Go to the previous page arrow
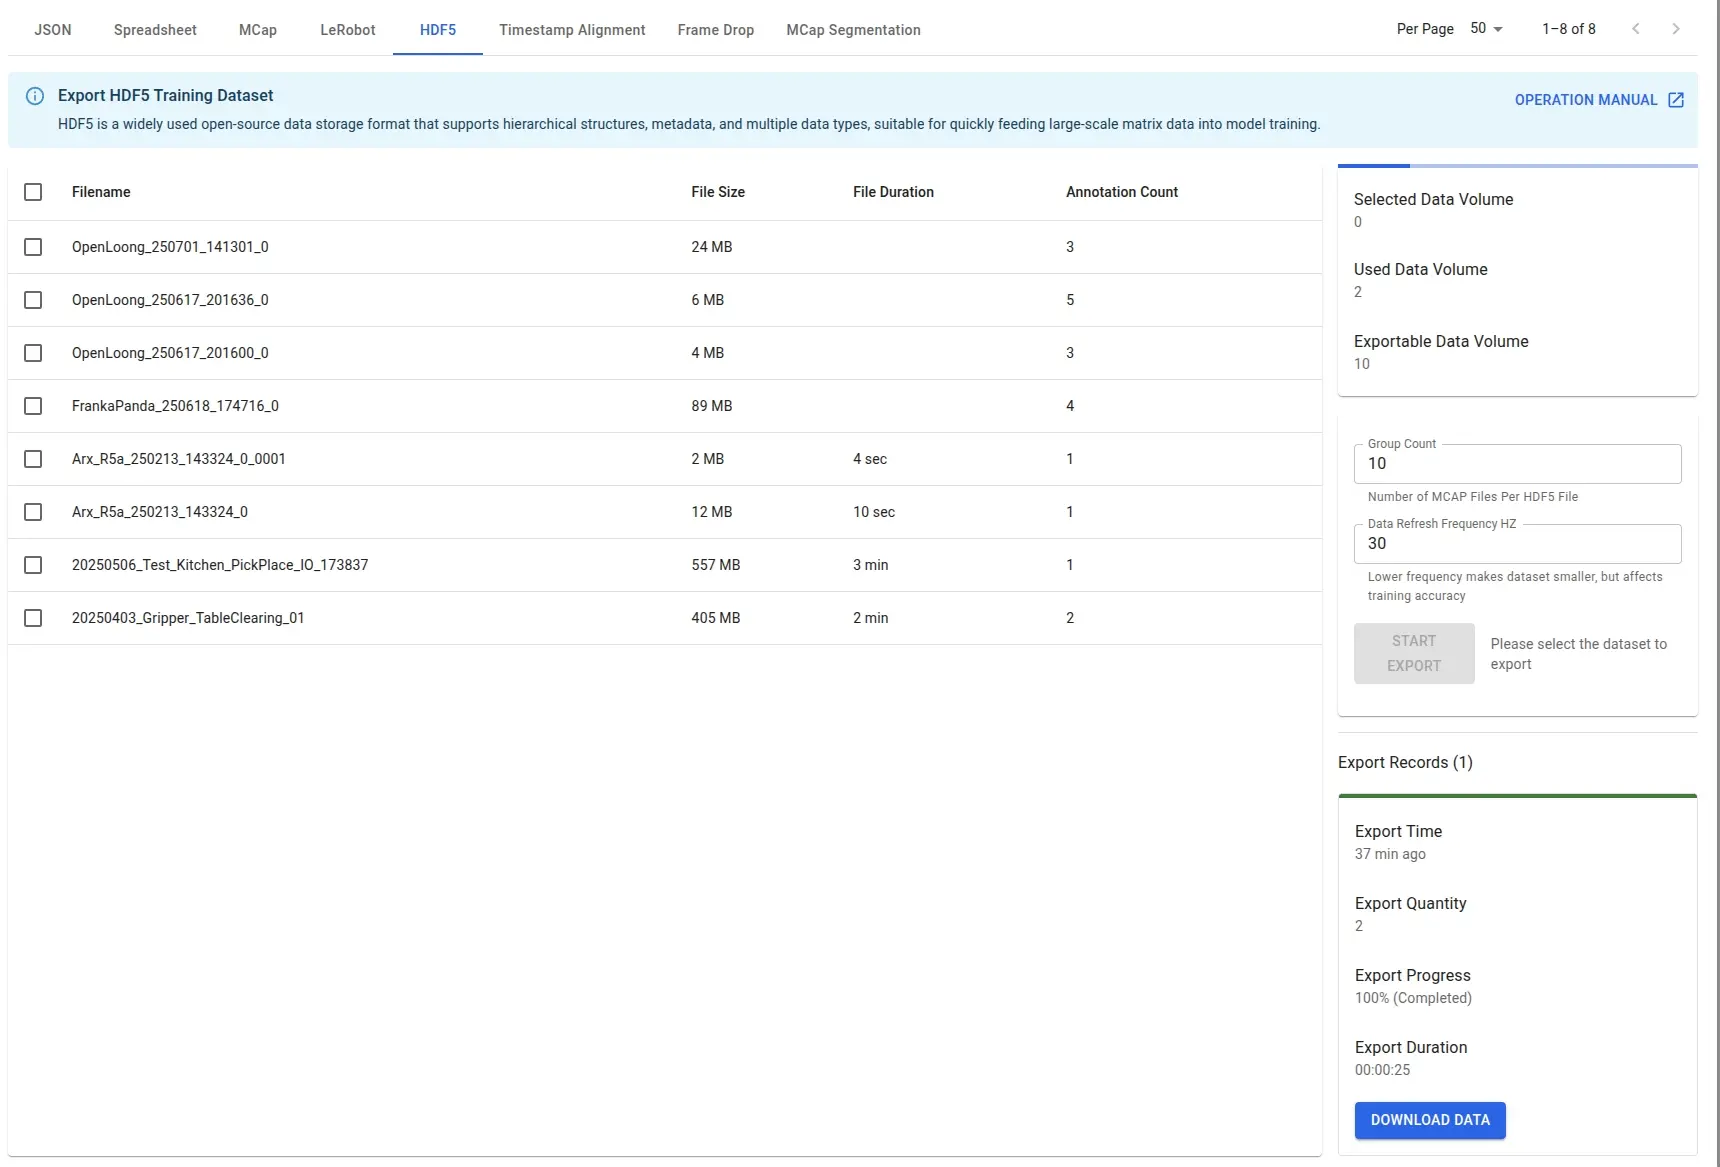 (x=1636, y=29)
